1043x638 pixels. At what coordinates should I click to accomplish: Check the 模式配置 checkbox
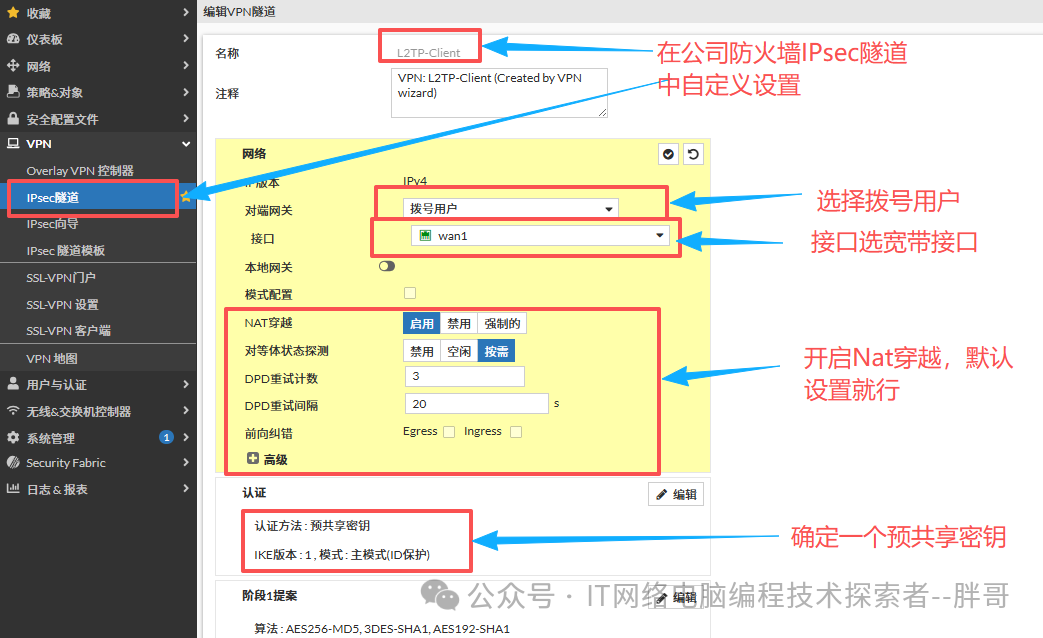click(409, 293)
